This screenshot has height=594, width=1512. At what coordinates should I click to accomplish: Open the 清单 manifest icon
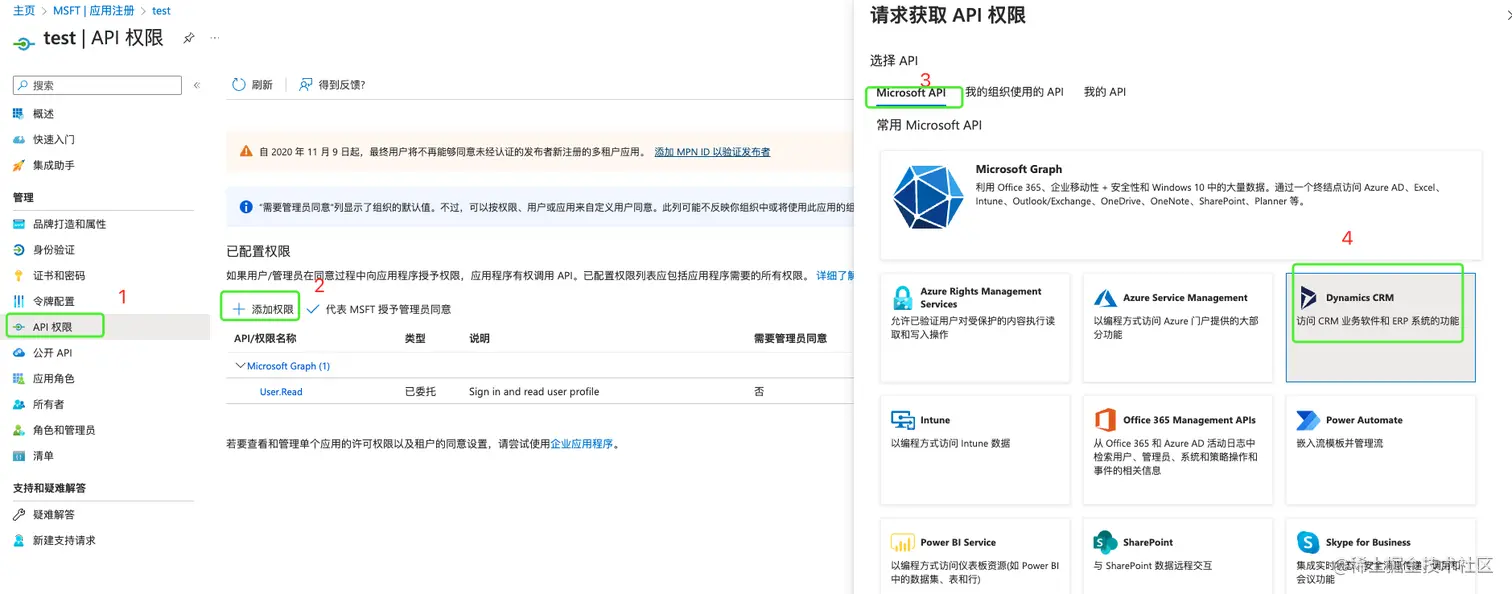18,456
